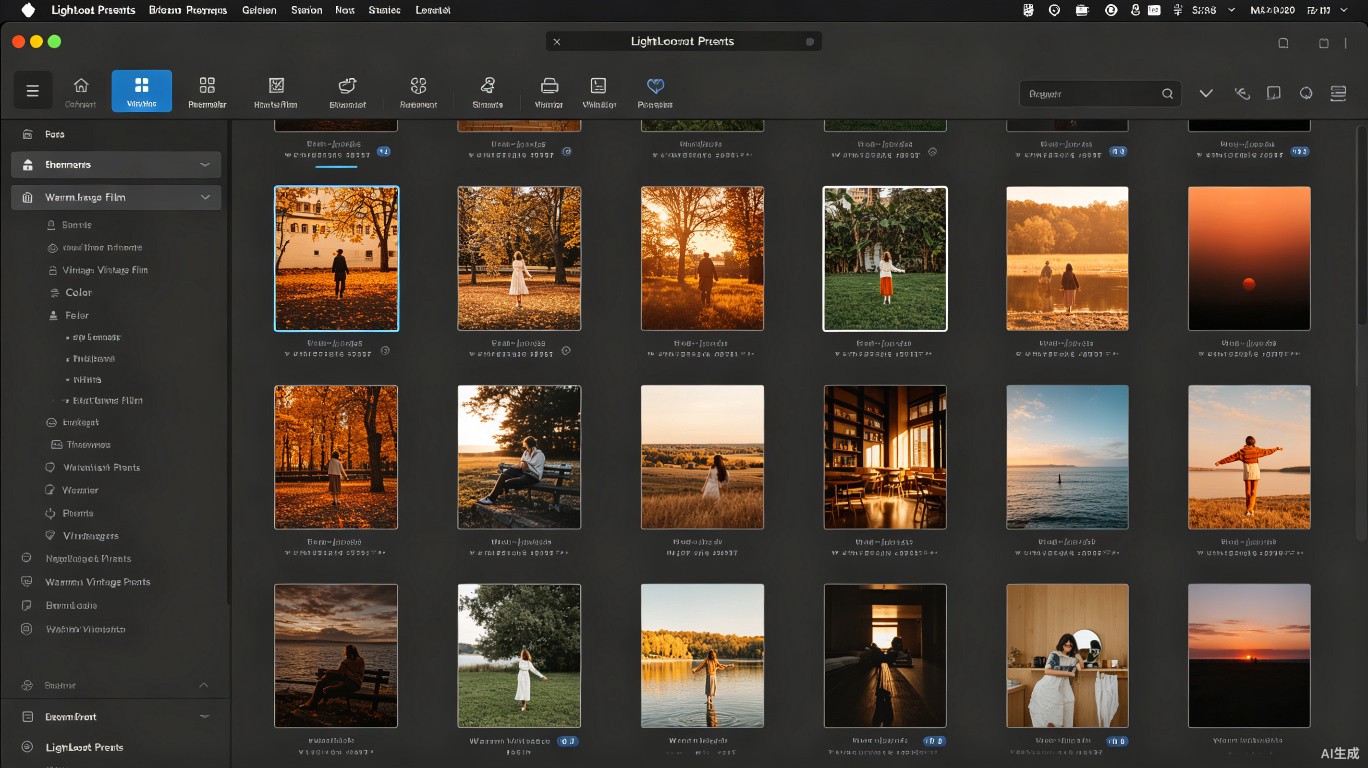Image resolution: width=1368 pixels, height=768 pixels.
Task: Close the LightLooat Prents title tab
Action: (x=557, y=42)
